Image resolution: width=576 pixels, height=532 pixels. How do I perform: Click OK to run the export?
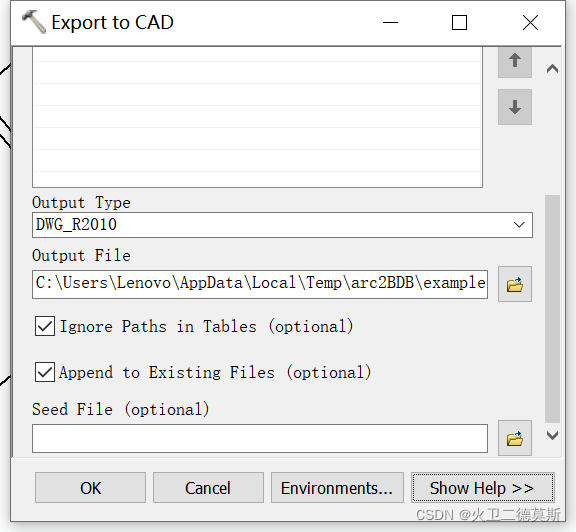click(90, 488)
